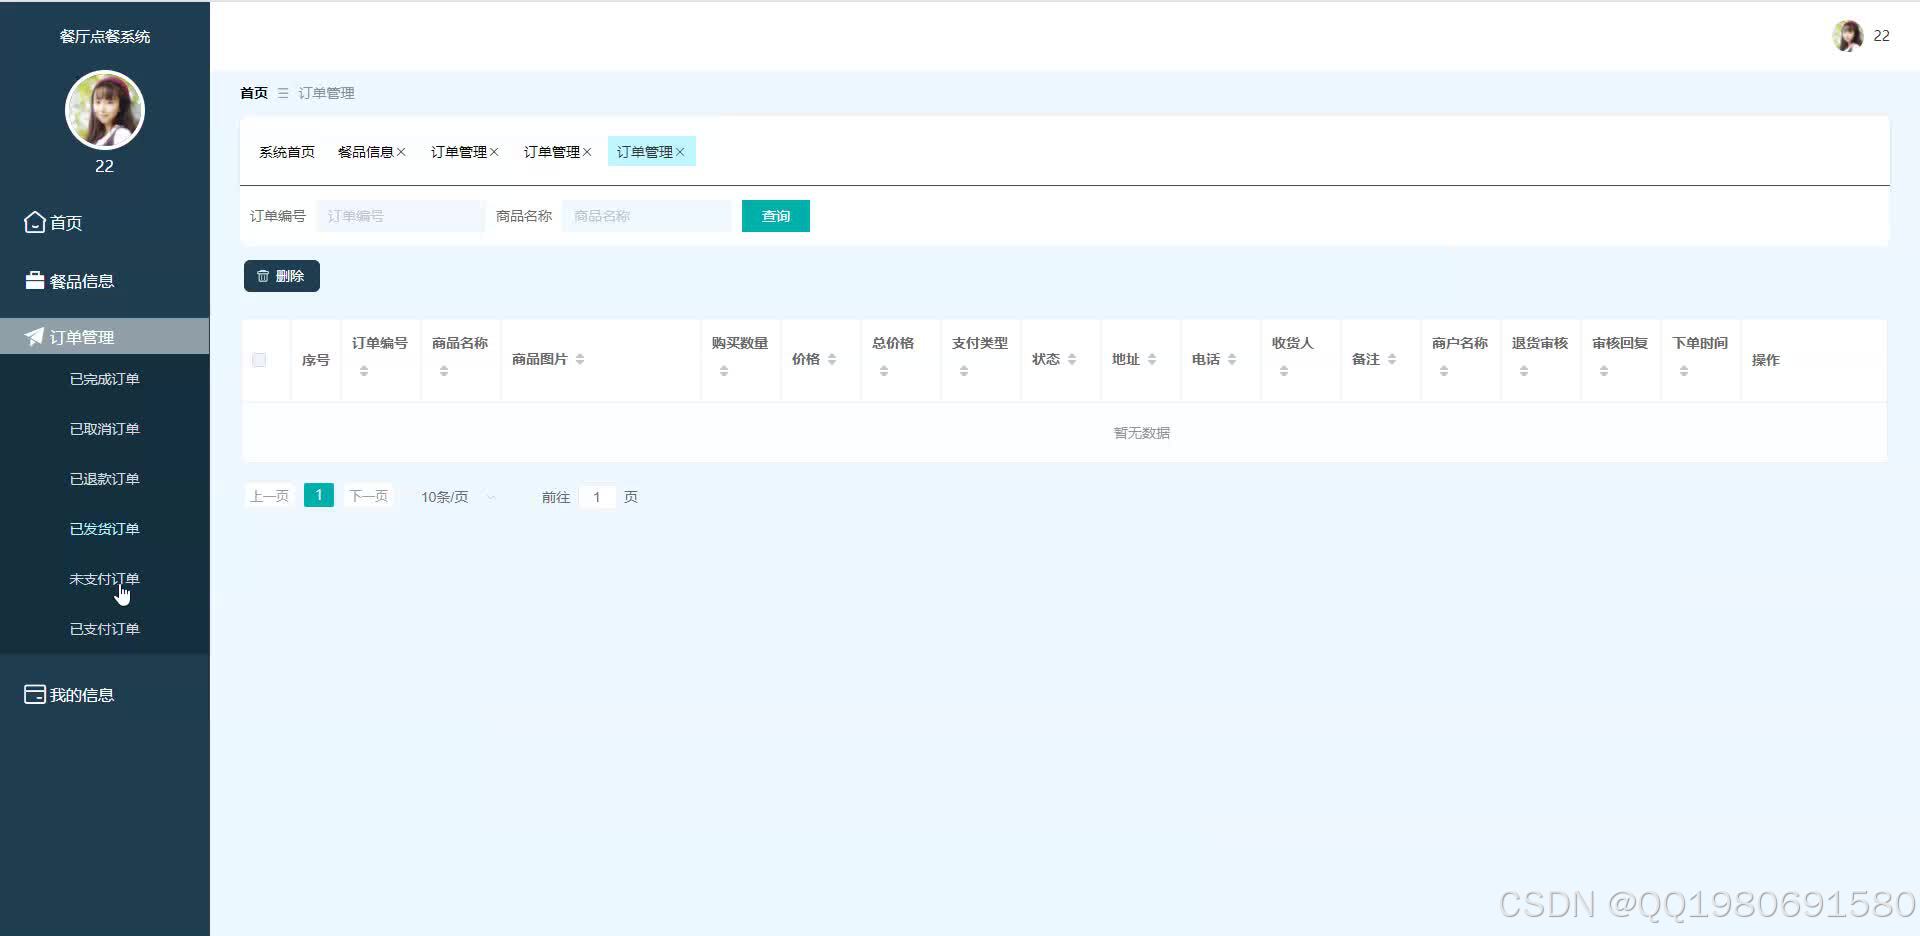
Task: Click the sidebar profile photo above 22
Action: (x=104, y=110)
